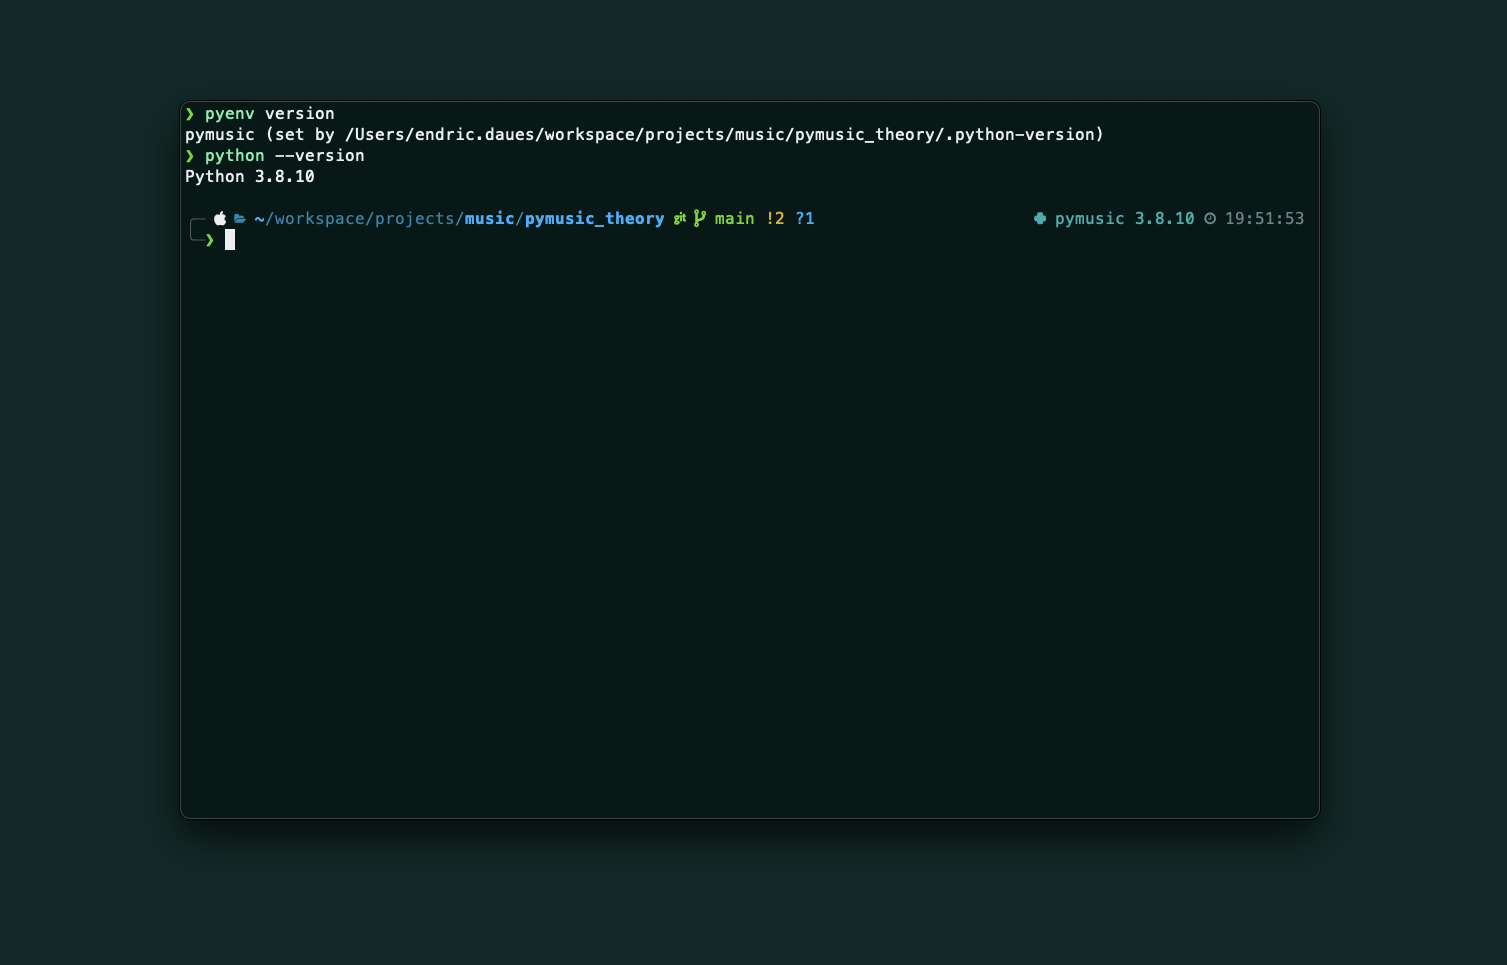Screen dimensions: 1507x965
Task: Click the 'main' branch name
Action: [x=735, y=219]
